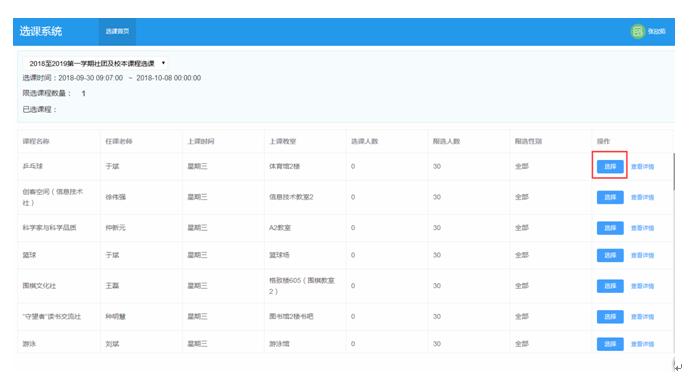This screenshot has width=690, height=376.
Task: Click classroom A2教室
Action: coord(280,228)
